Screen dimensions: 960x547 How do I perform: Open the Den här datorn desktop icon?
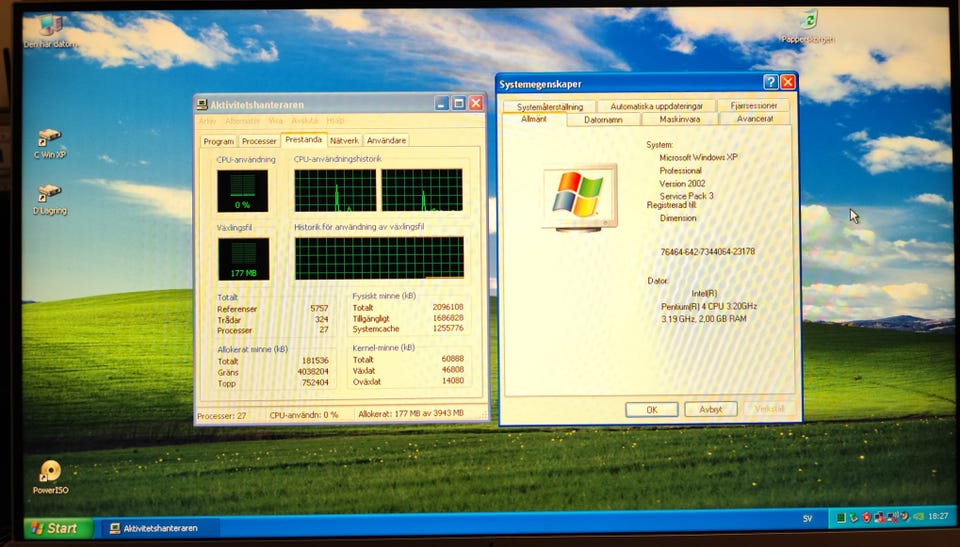pyautogui.click(x=48, y=26)
